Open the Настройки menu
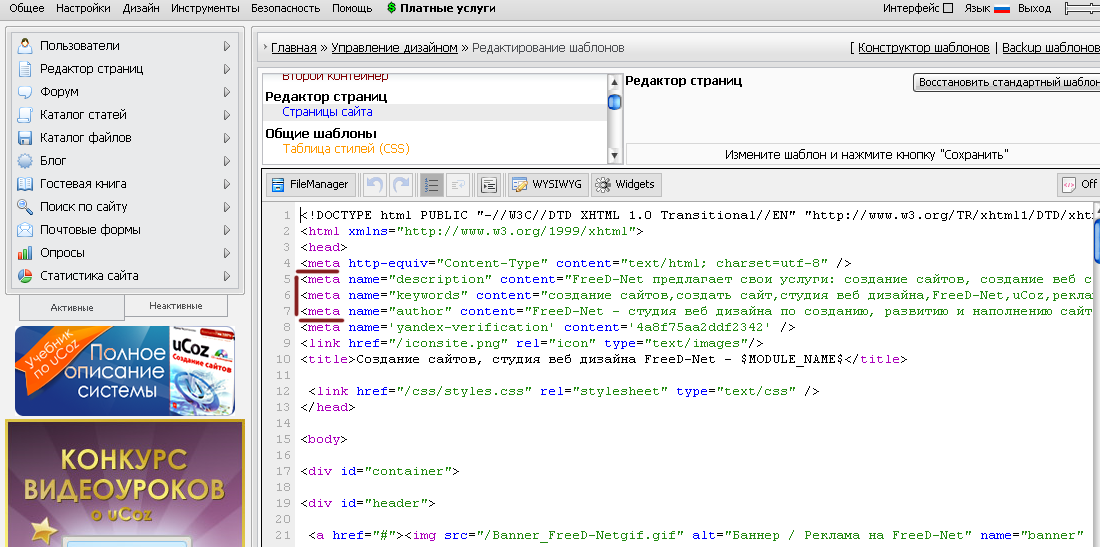The height and width of the screenshot is (547, 1100). point(83,8)
